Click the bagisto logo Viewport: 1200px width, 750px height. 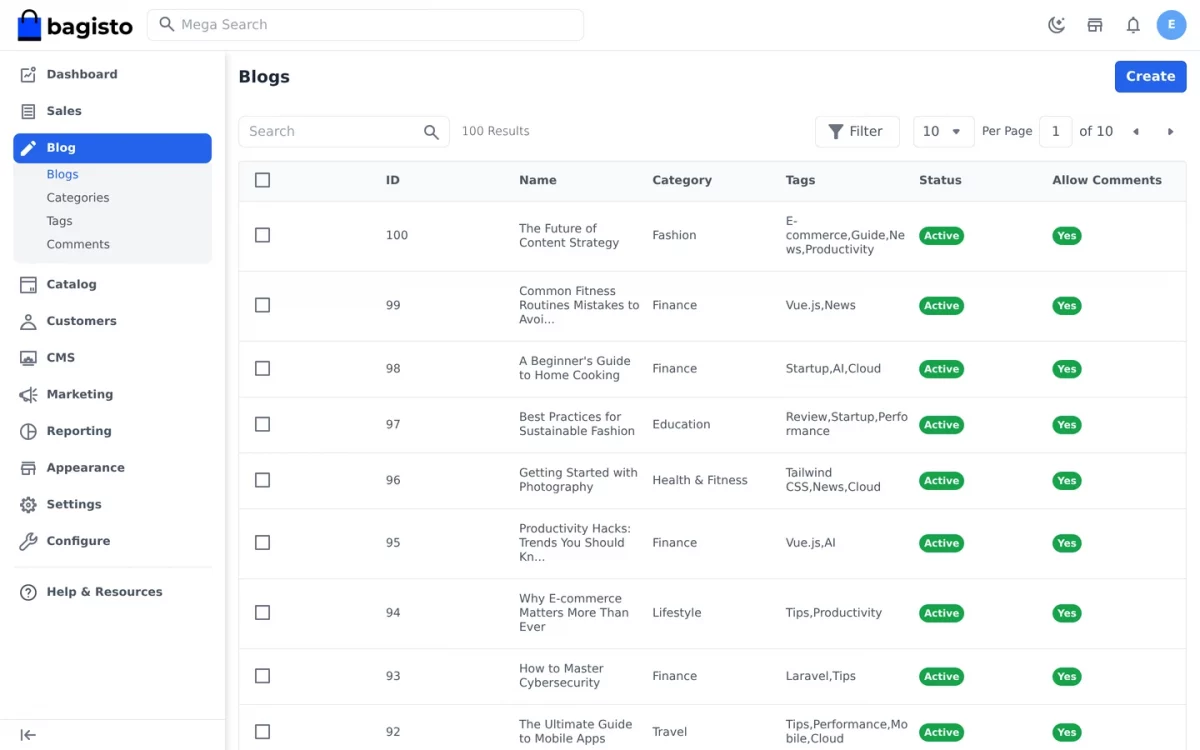tap(75, 25)
